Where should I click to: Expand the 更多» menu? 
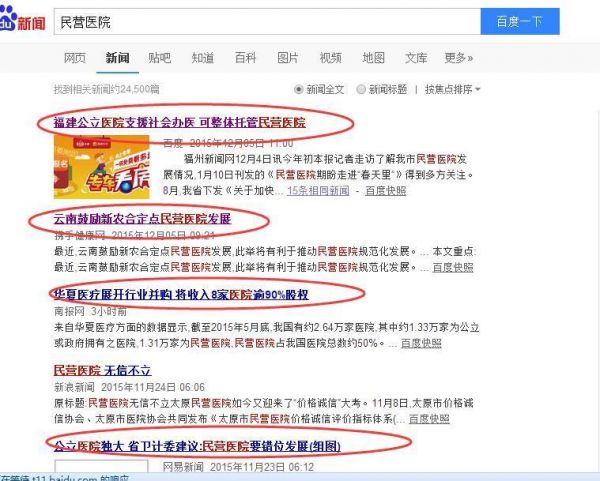point(459,58)
